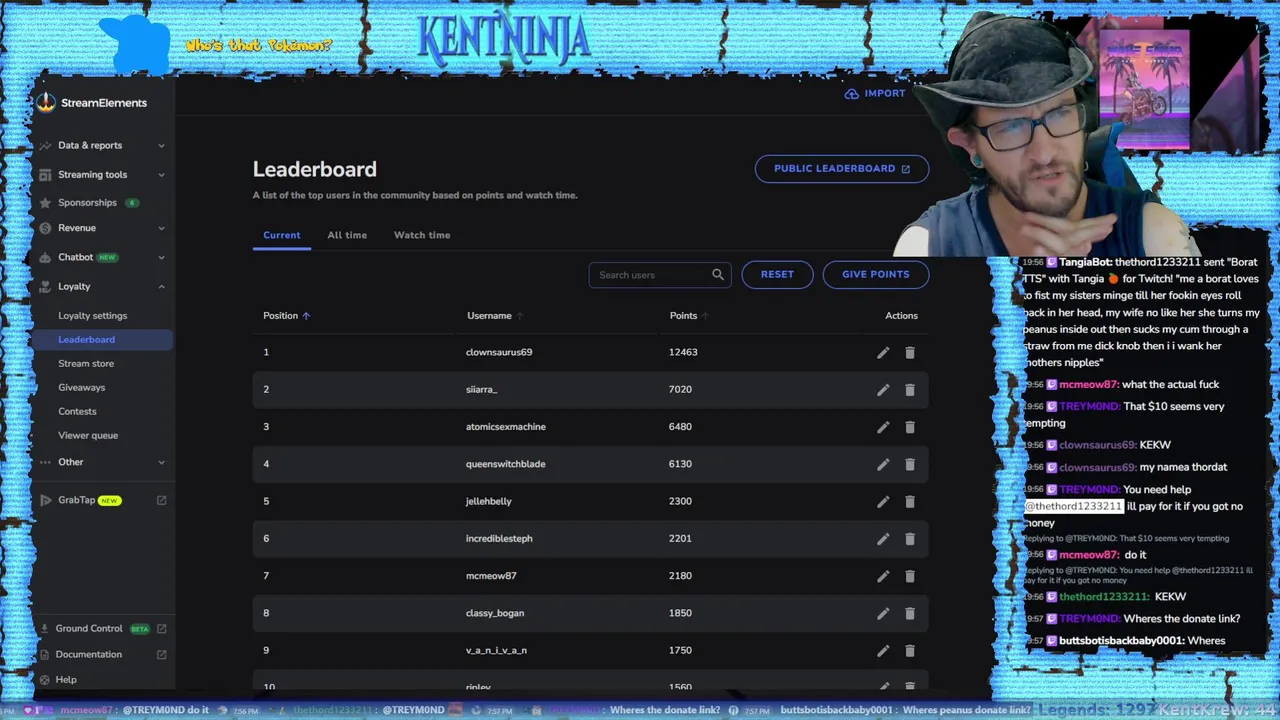Viewport: 1280px width, 720px height.
Task: Delete clownsaurus69 row with trash icon
Action: point(910,353)
